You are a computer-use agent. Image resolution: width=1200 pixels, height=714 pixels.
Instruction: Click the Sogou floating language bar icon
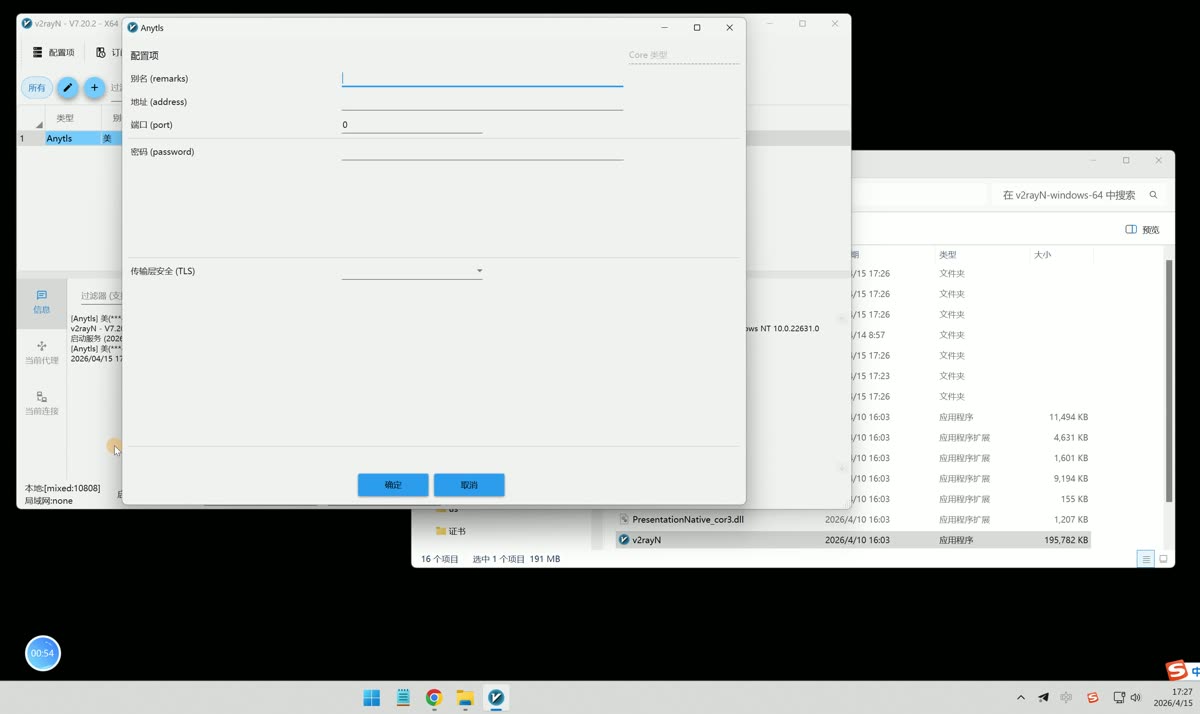point(1177,670)
